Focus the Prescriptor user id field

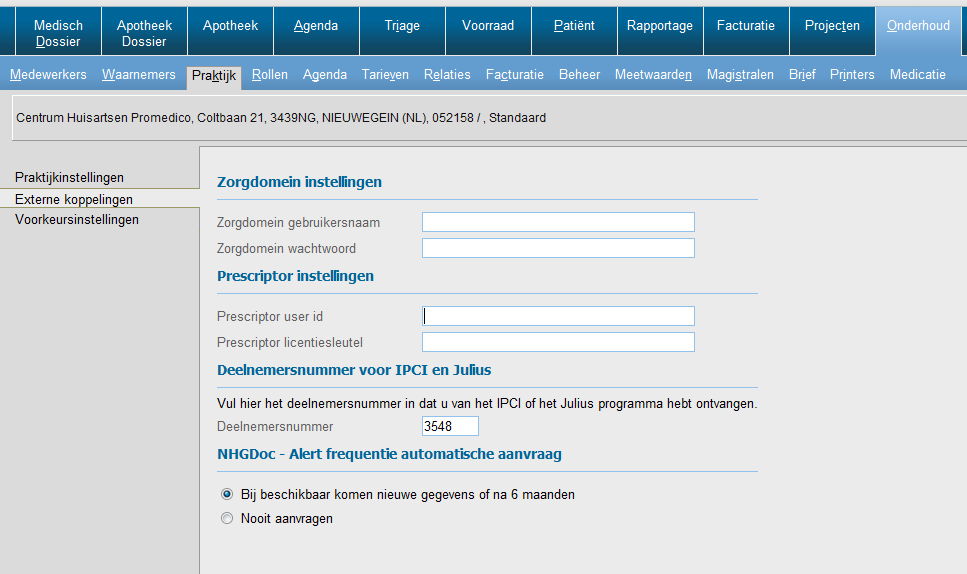click(x=558, y=316)
